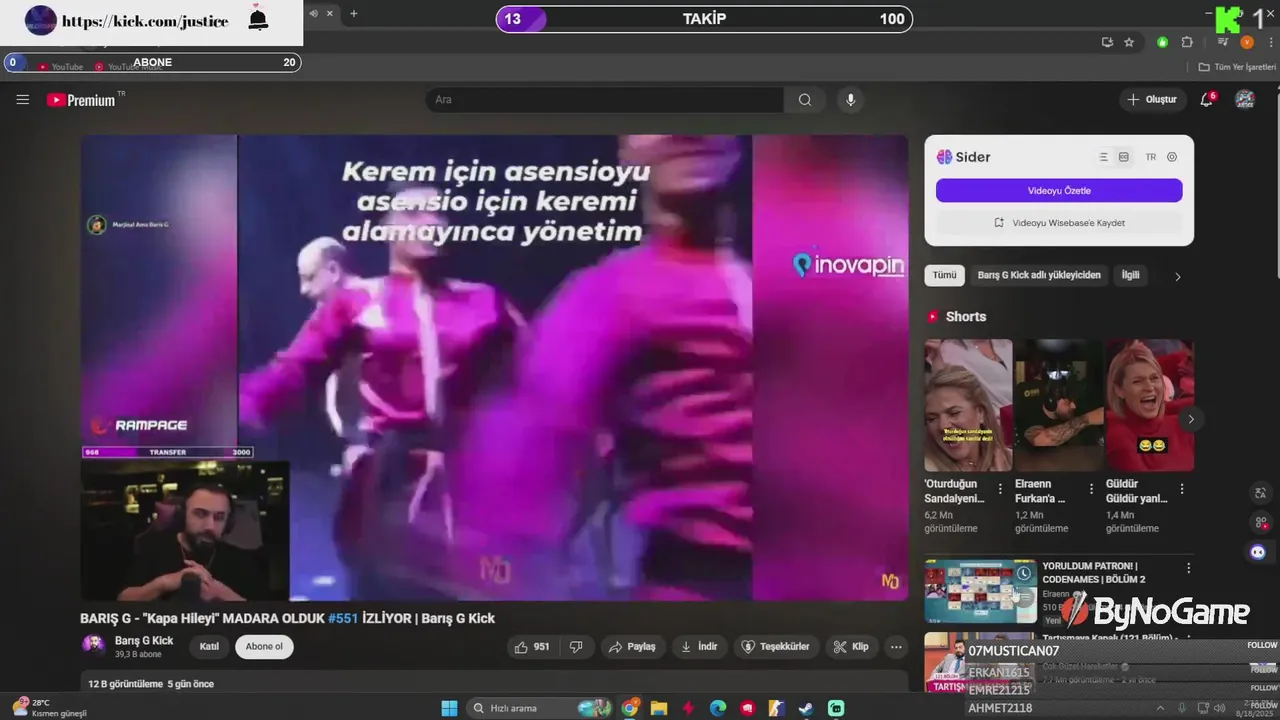Click the search magnifier button
Image resolution: width=1280 pixels, height=720 pixels.
(x=805, y=100)
